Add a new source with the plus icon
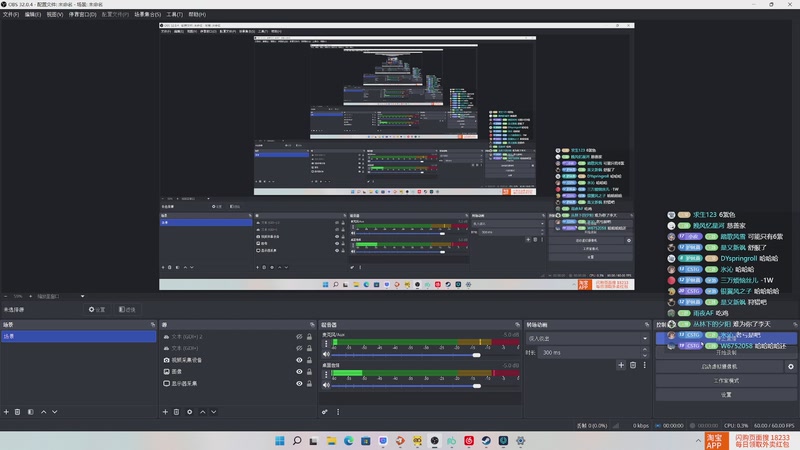The width and height of the screenshot is (800, 450). [165, 412]
